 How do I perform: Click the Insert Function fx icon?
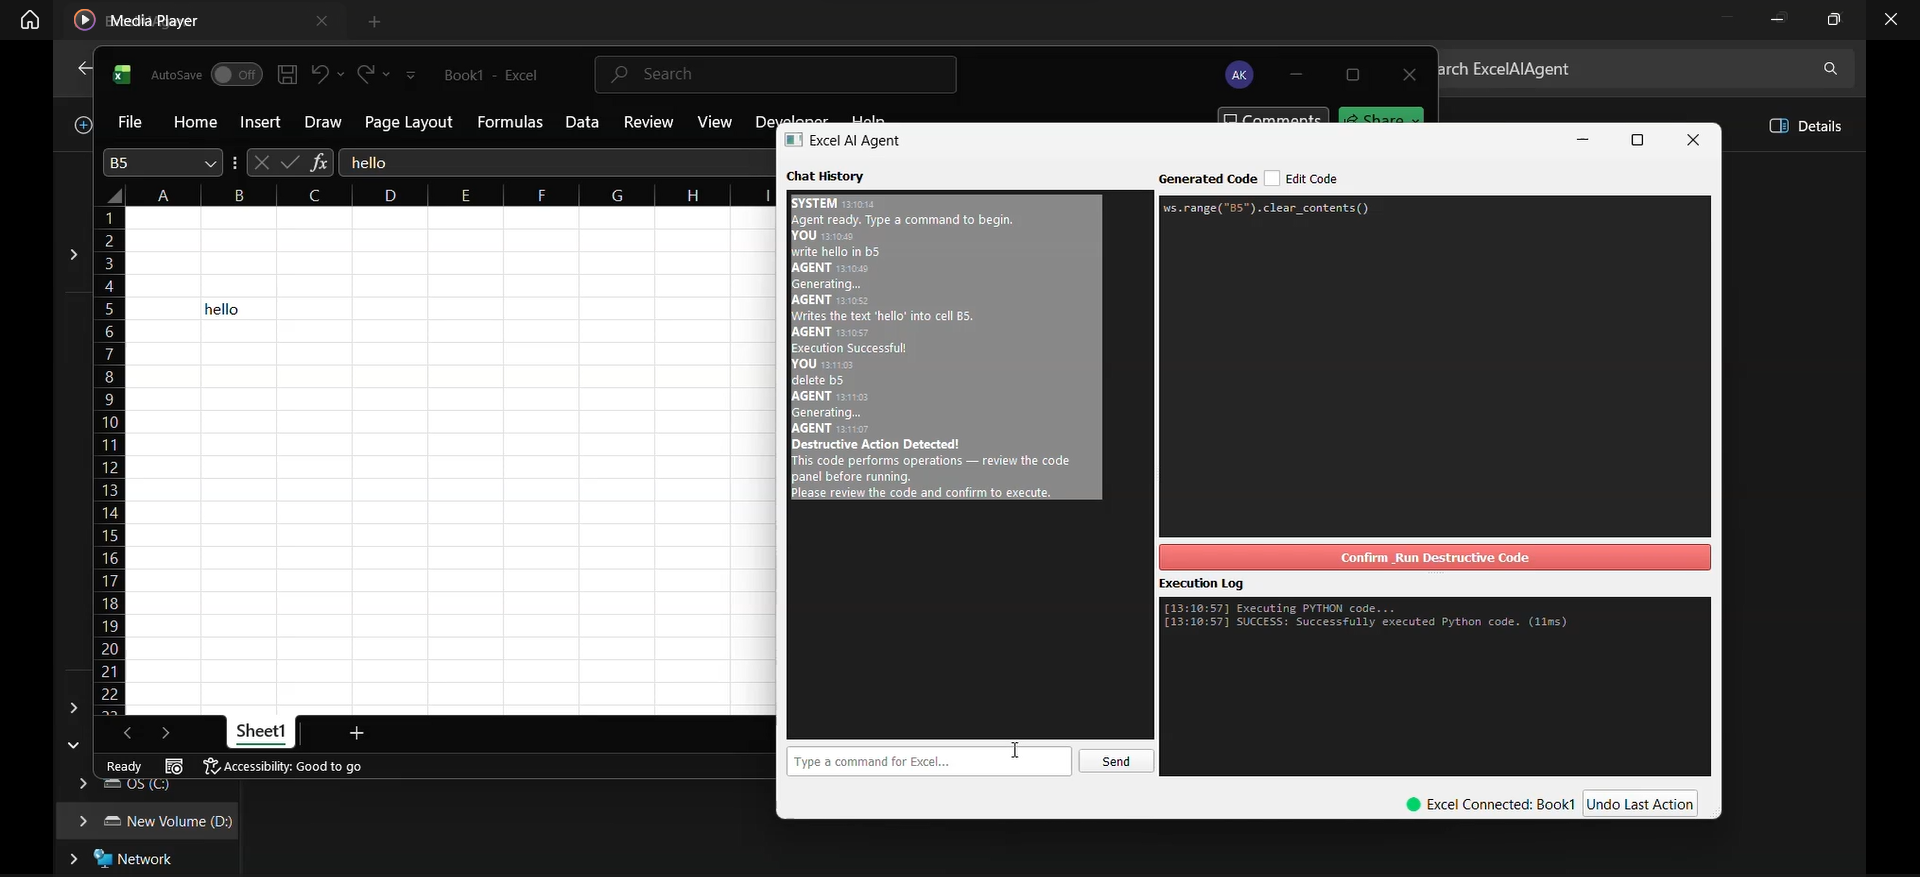click(319, 162)
